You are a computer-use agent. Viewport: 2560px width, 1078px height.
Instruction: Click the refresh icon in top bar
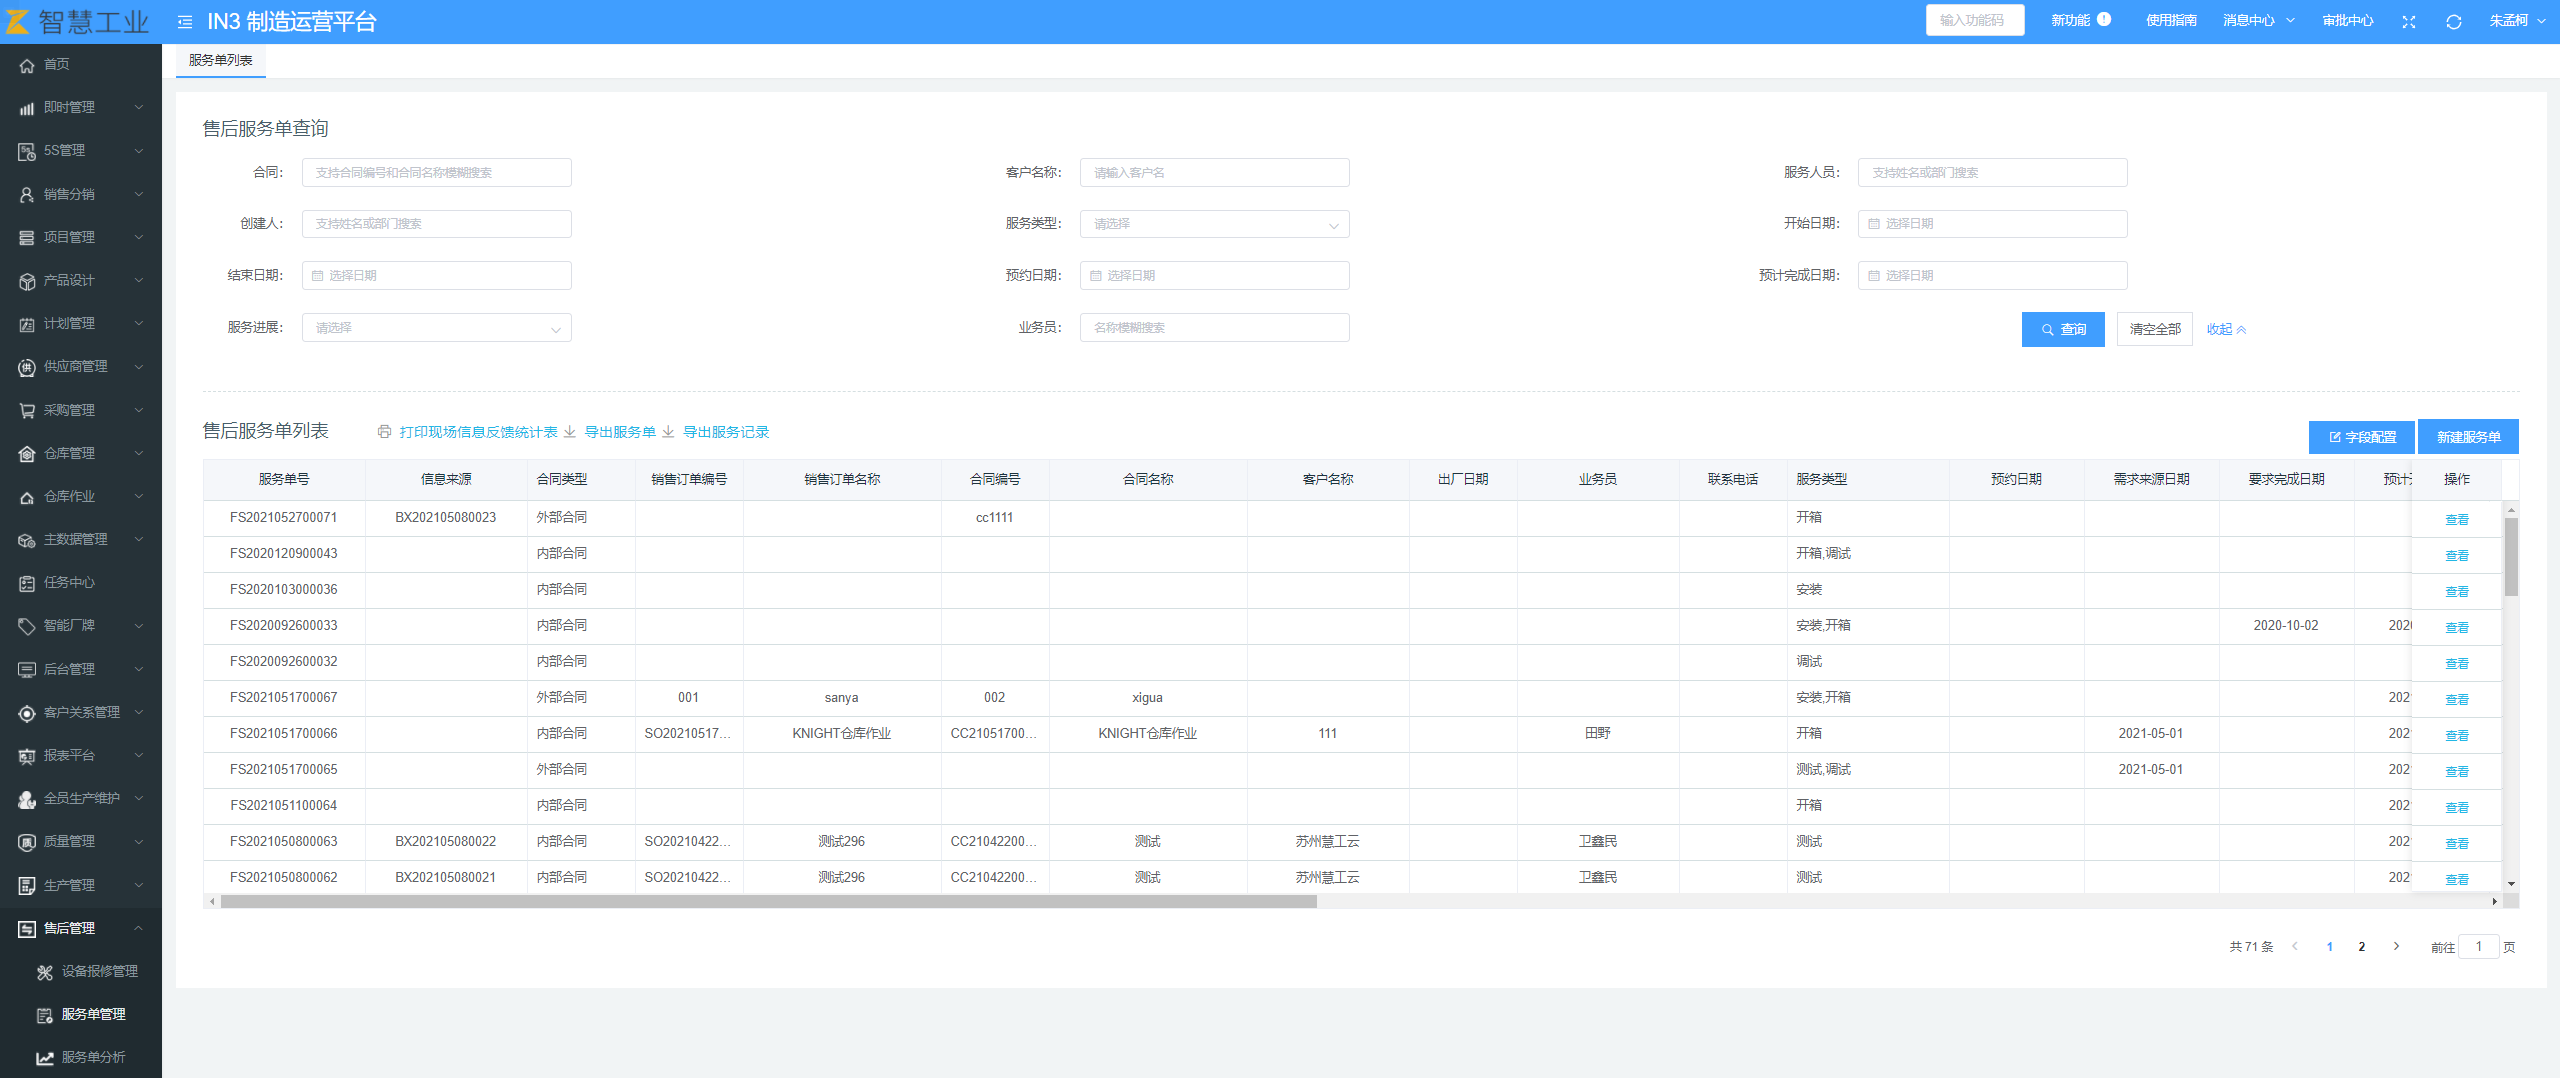(2453, 22)
